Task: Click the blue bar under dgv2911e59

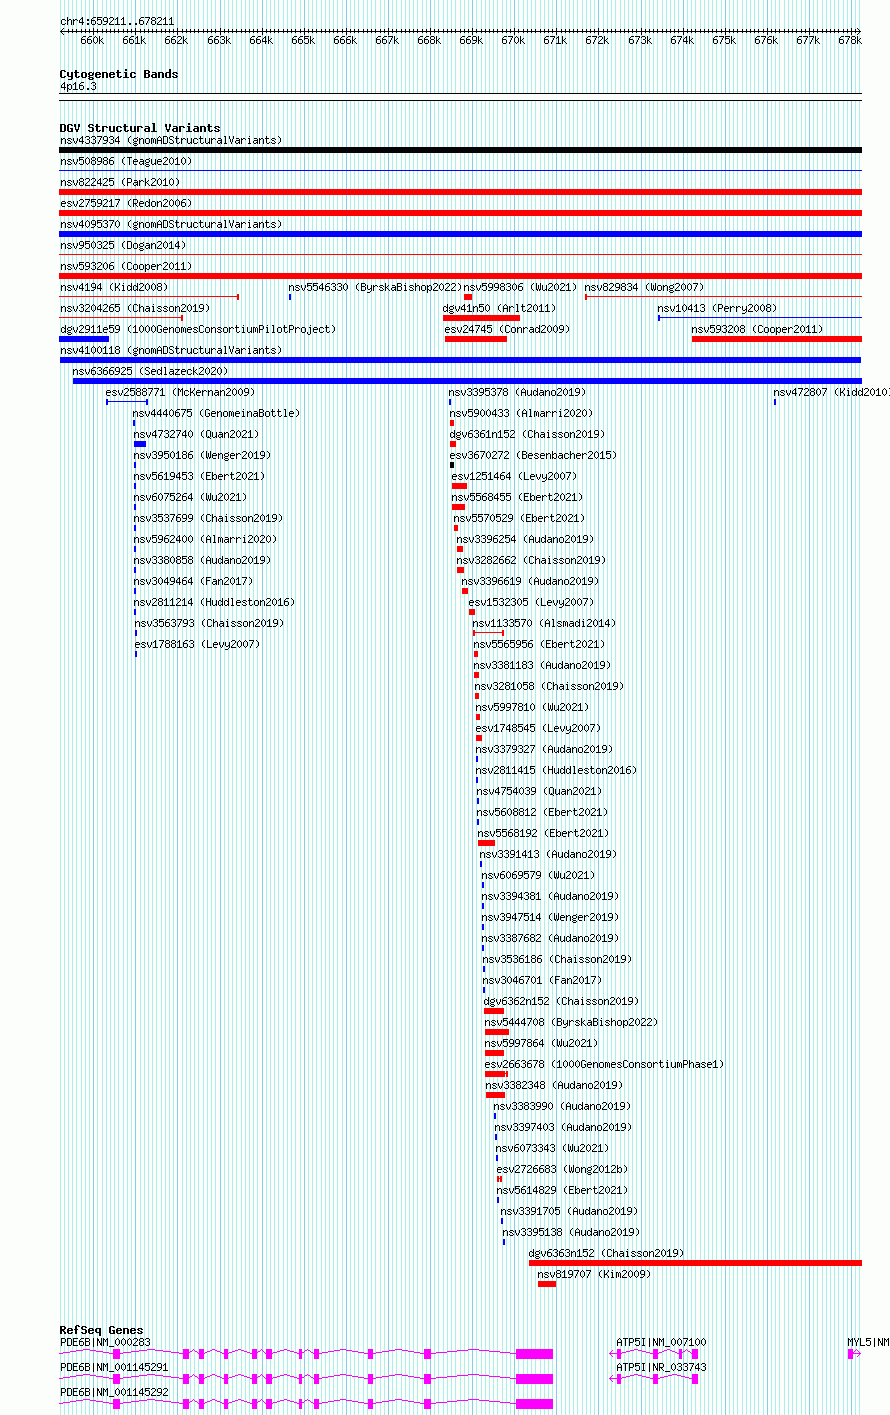Action: click(x=84, y=339)
